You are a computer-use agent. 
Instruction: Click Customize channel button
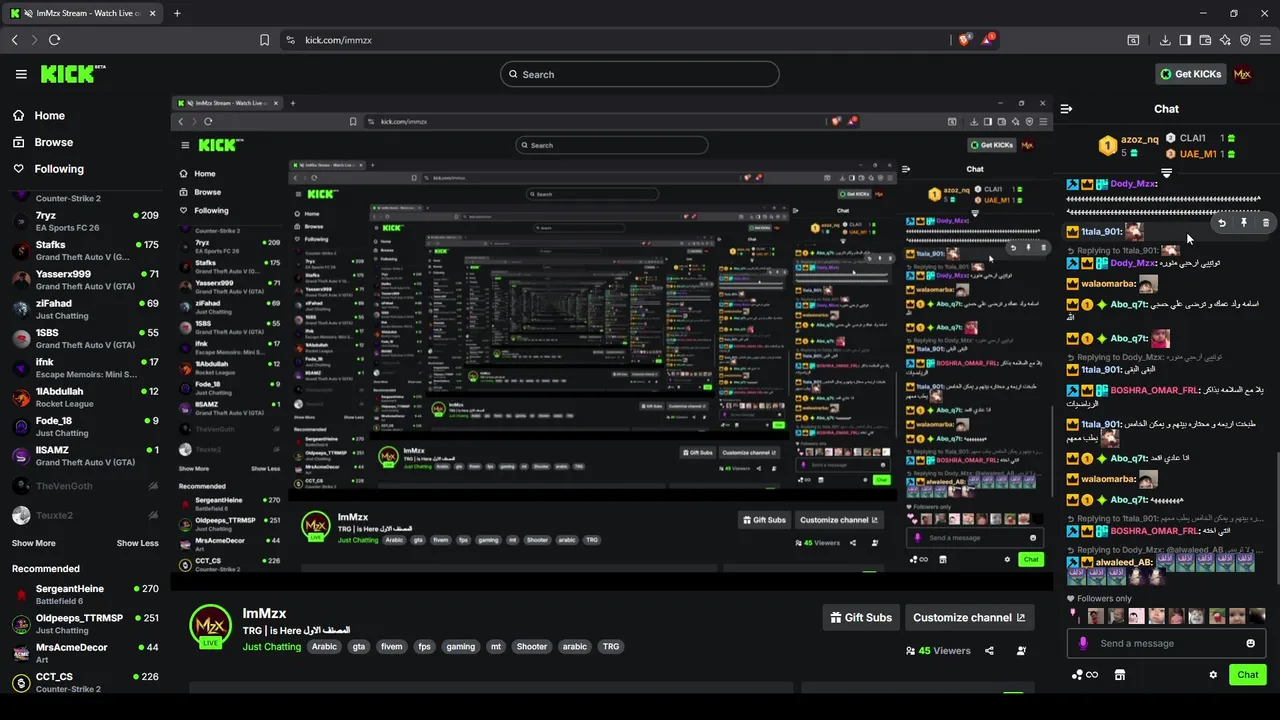pos(969,617)
